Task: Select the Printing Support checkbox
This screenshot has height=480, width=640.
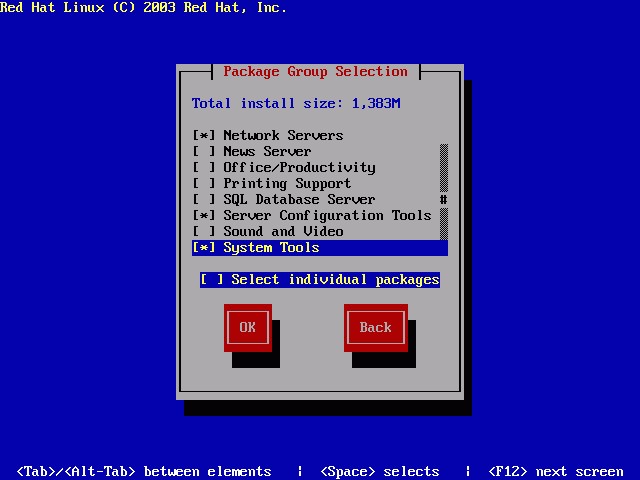Action: pos(204,183)
